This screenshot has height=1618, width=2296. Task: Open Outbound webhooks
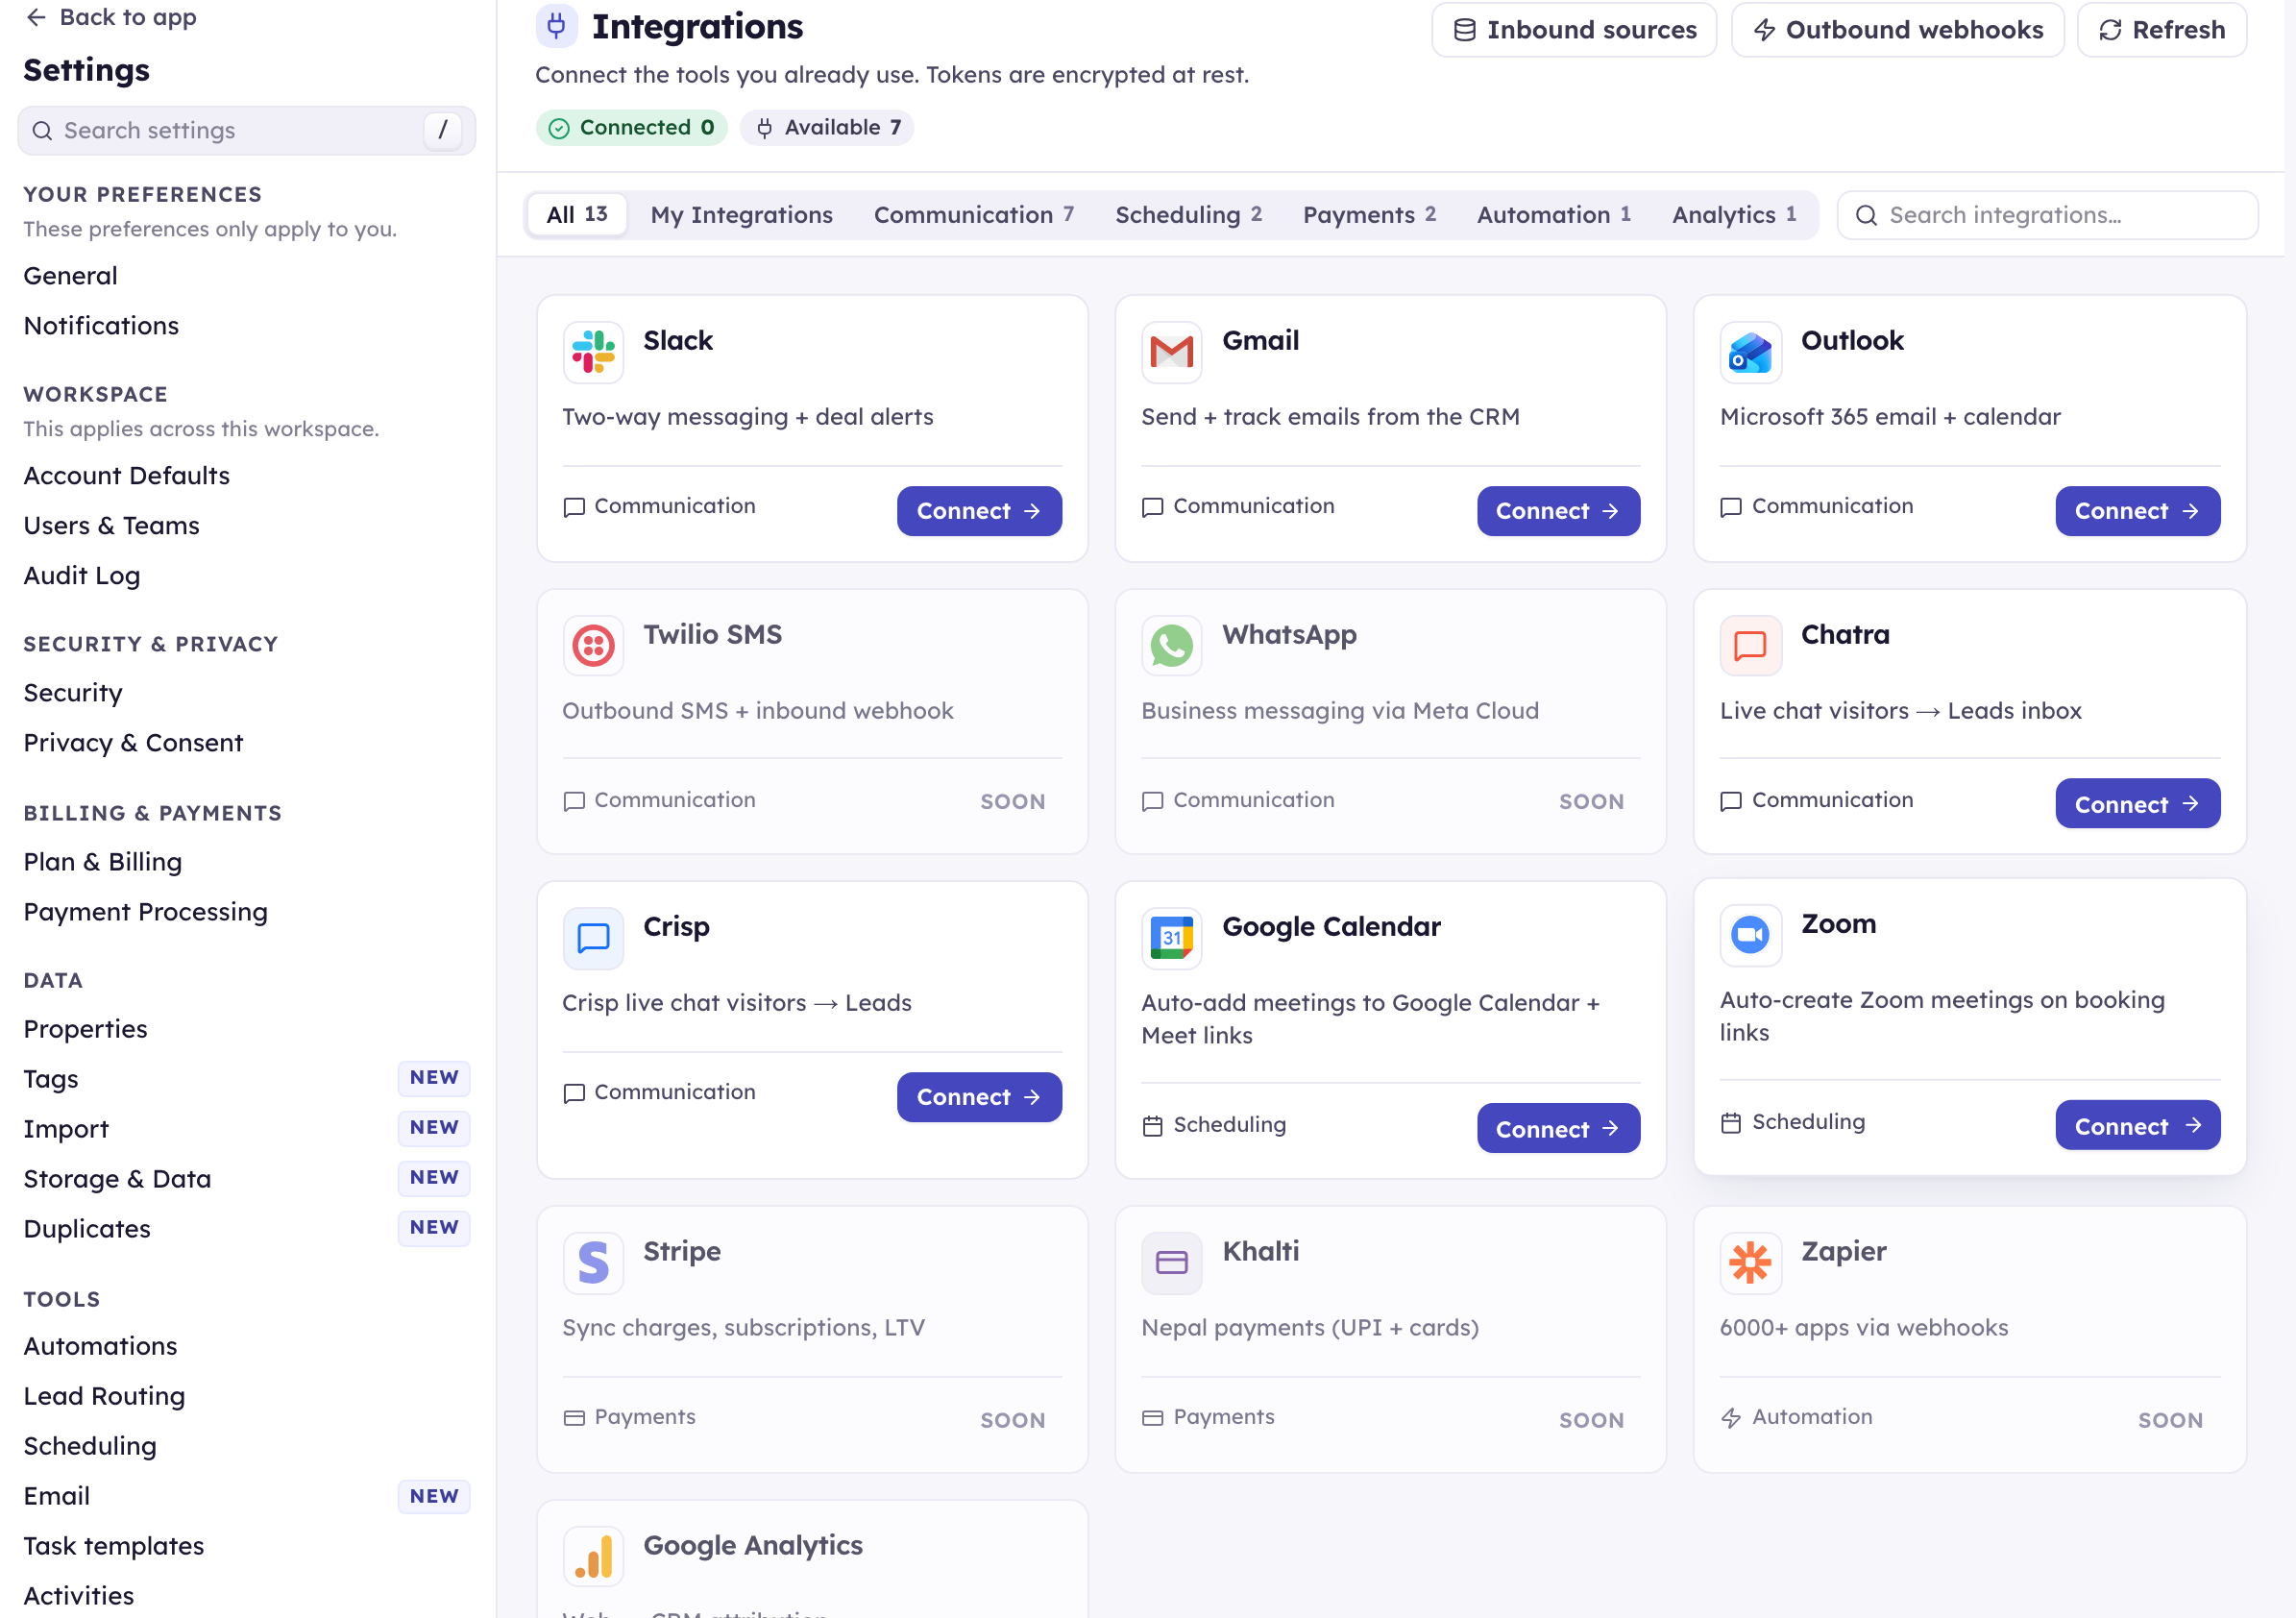1897,30
